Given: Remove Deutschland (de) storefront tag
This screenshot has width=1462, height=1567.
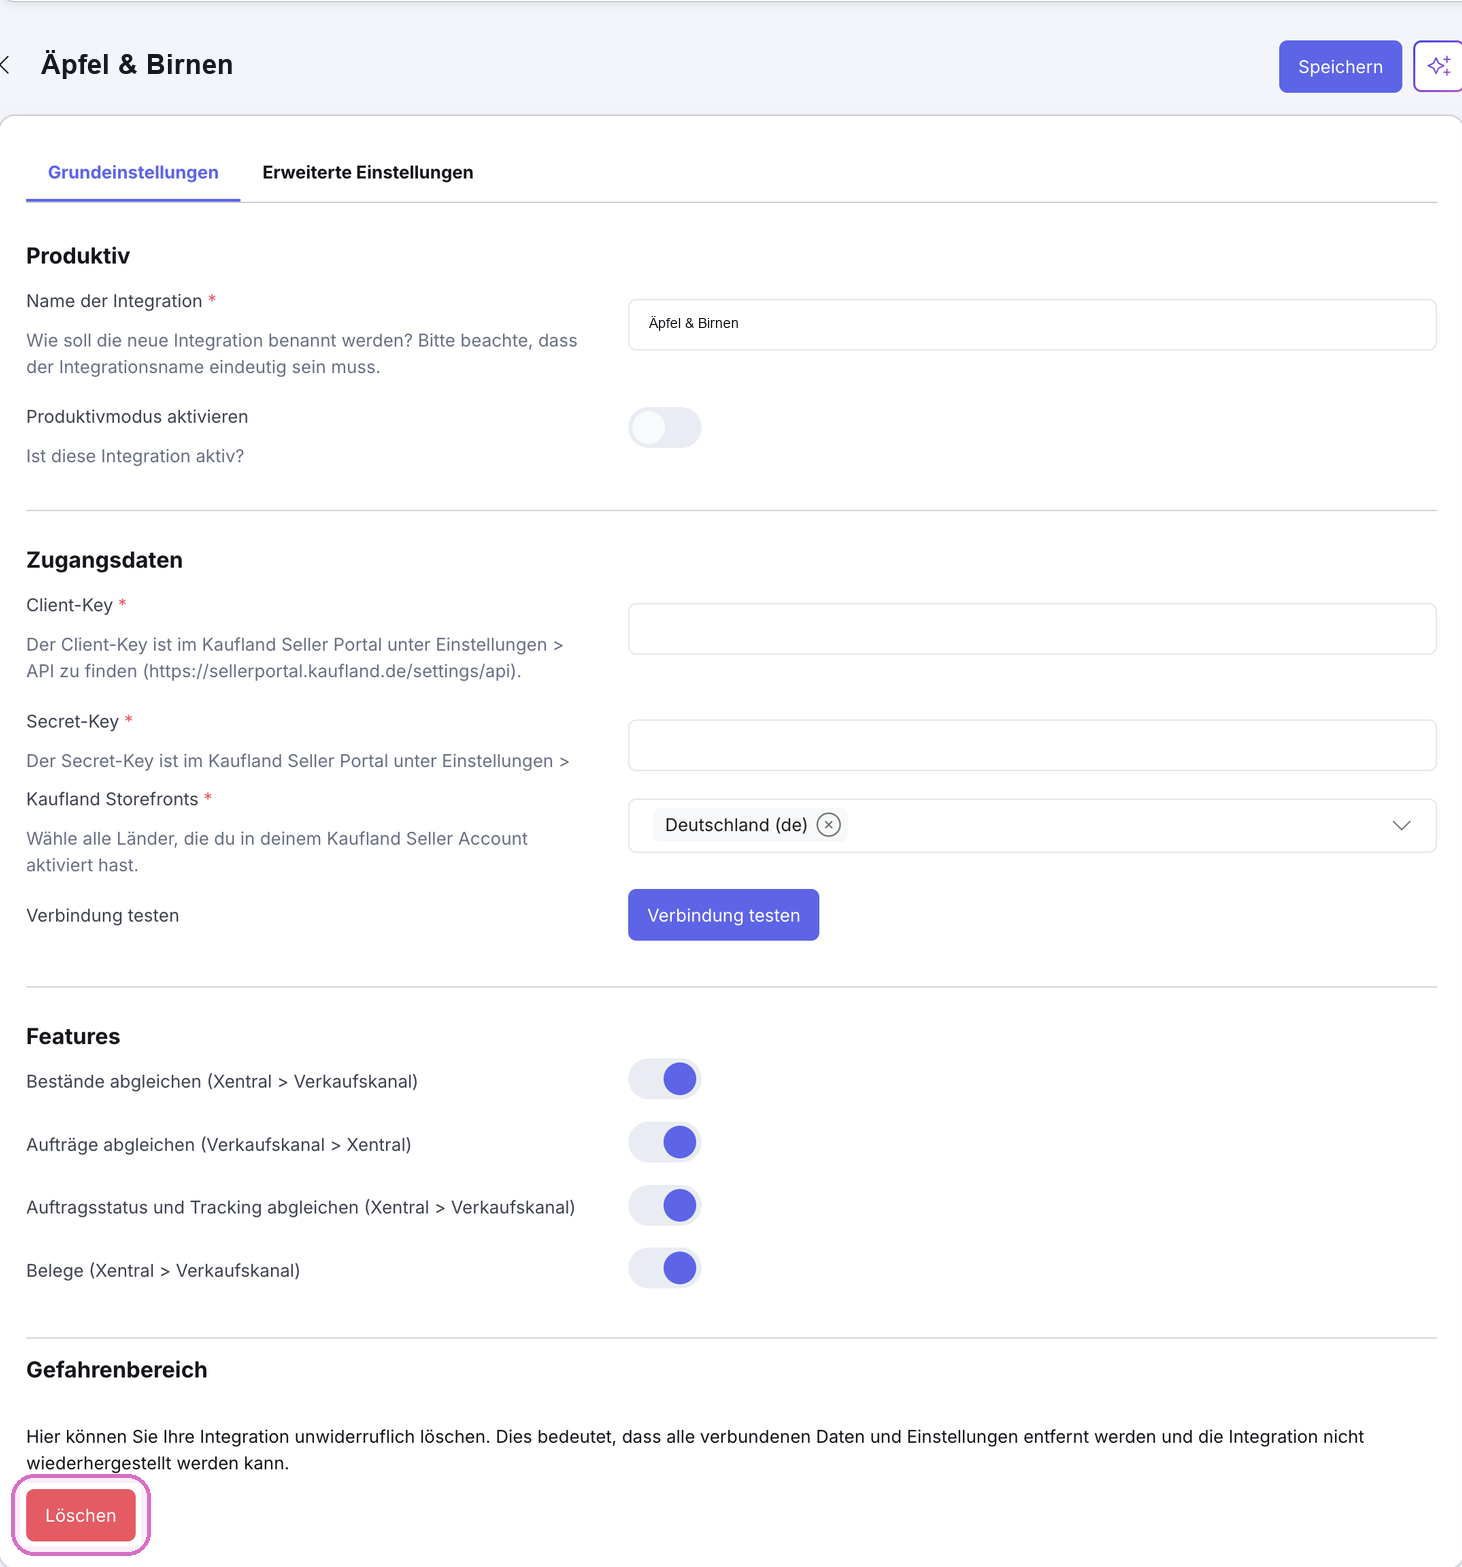Looking at the screenshot, I should 828,825.
